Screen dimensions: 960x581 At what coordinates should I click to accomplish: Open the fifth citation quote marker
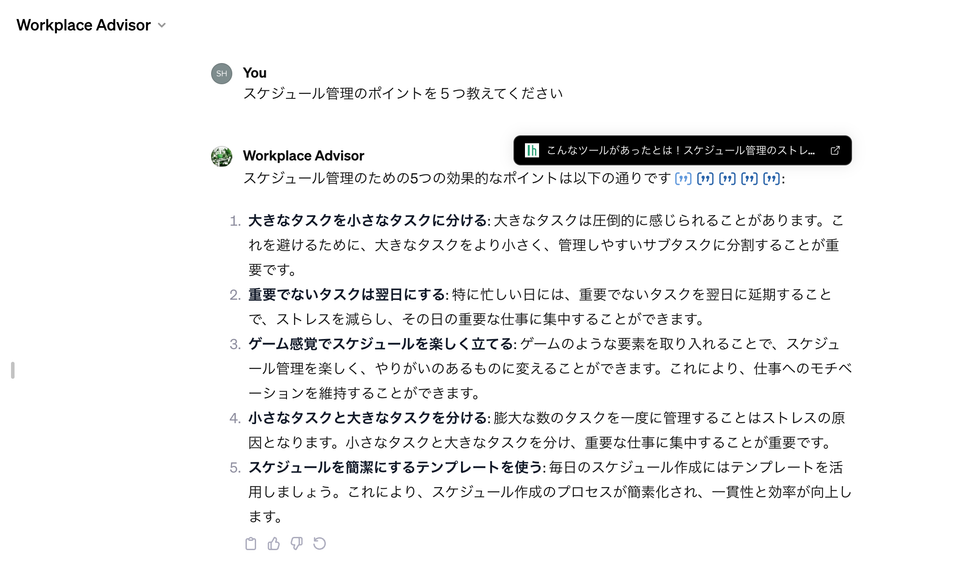(x=771, y=179)
